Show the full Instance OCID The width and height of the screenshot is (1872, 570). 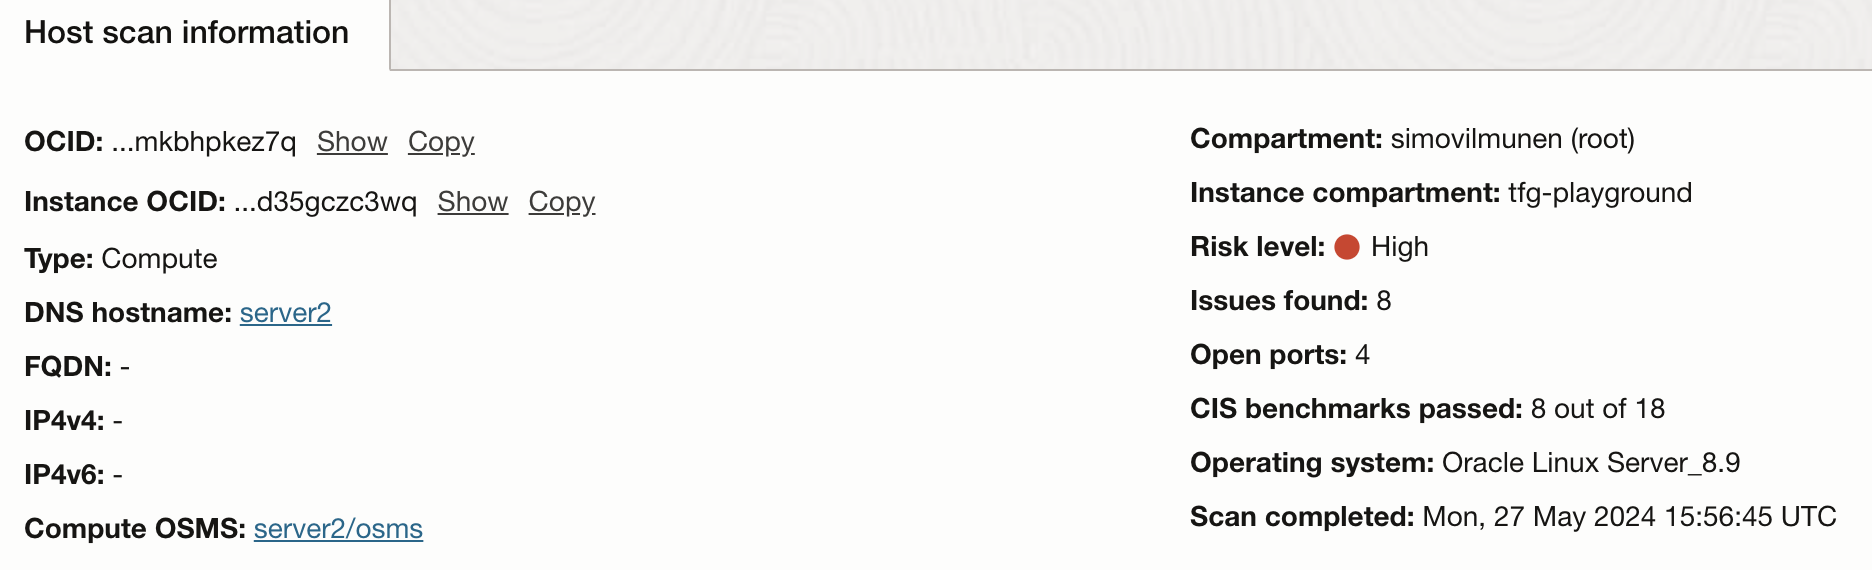click(473, 202)
